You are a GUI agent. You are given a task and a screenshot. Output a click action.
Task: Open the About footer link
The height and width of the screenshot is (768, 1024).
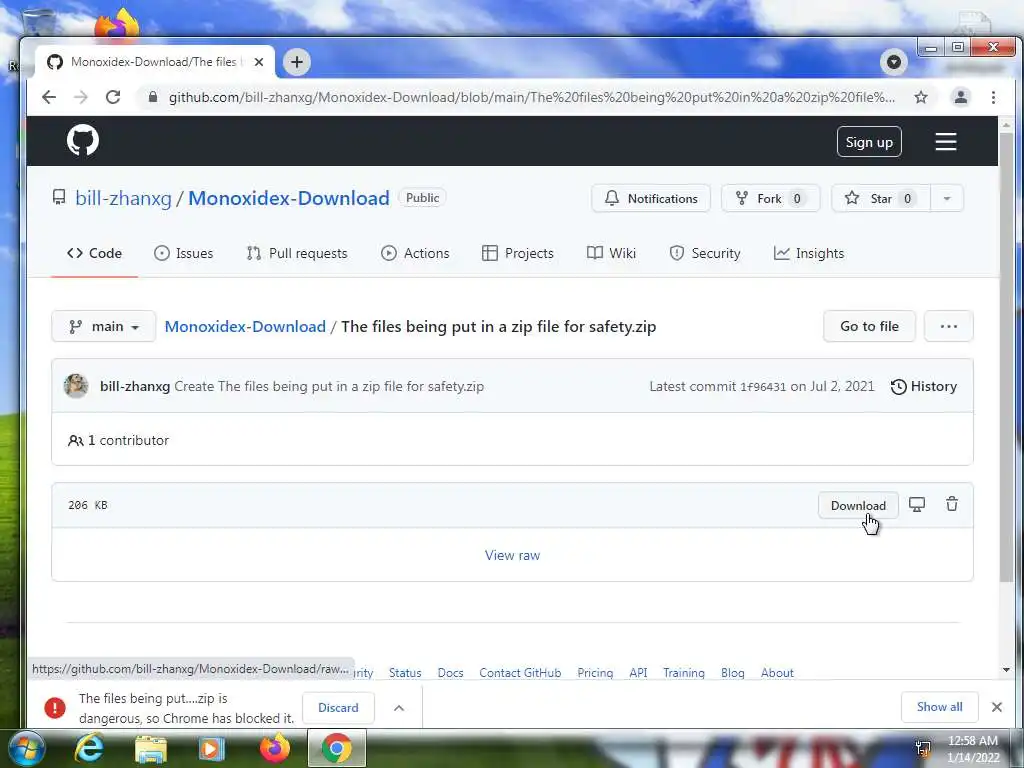pos(777,673)
